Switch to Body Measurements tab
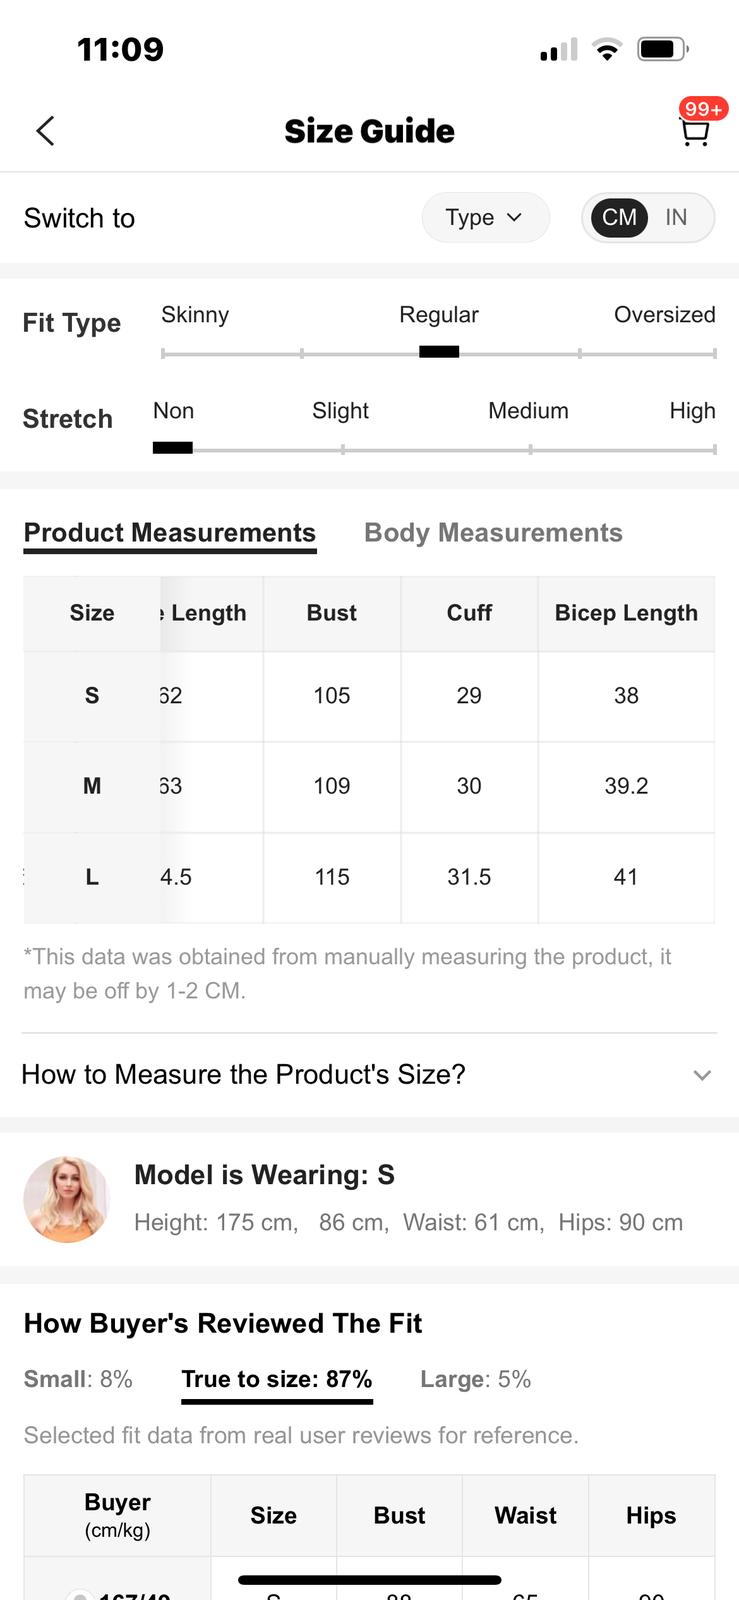 click(493, 533)
